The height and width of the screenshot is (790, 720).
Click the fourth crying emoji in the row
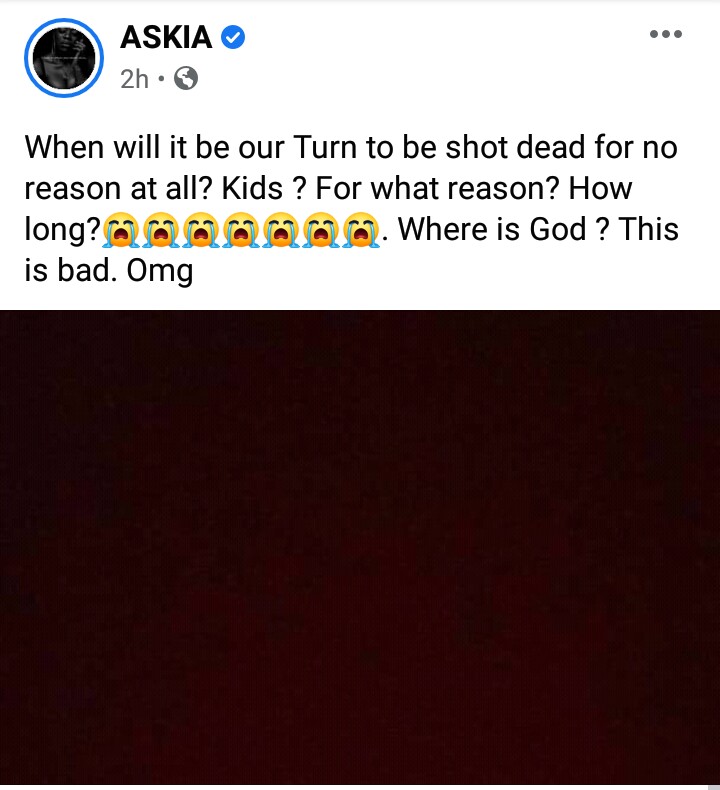(241, 230)
